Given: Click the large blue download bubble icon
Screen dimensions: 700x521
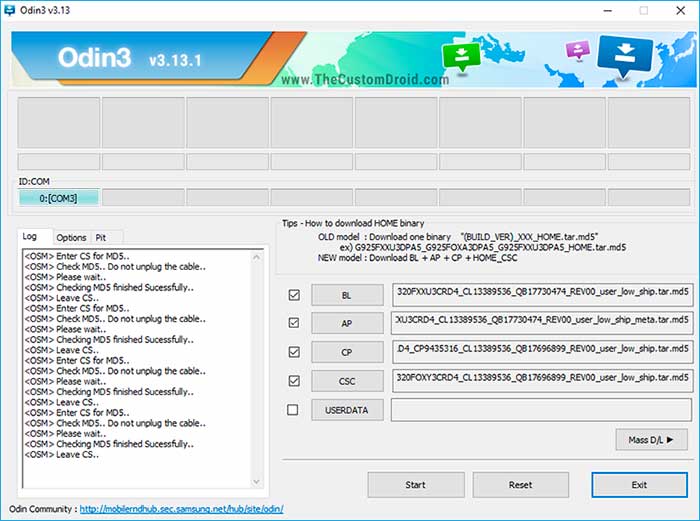Looking at the screenshot, I should (x=625, y=54).
